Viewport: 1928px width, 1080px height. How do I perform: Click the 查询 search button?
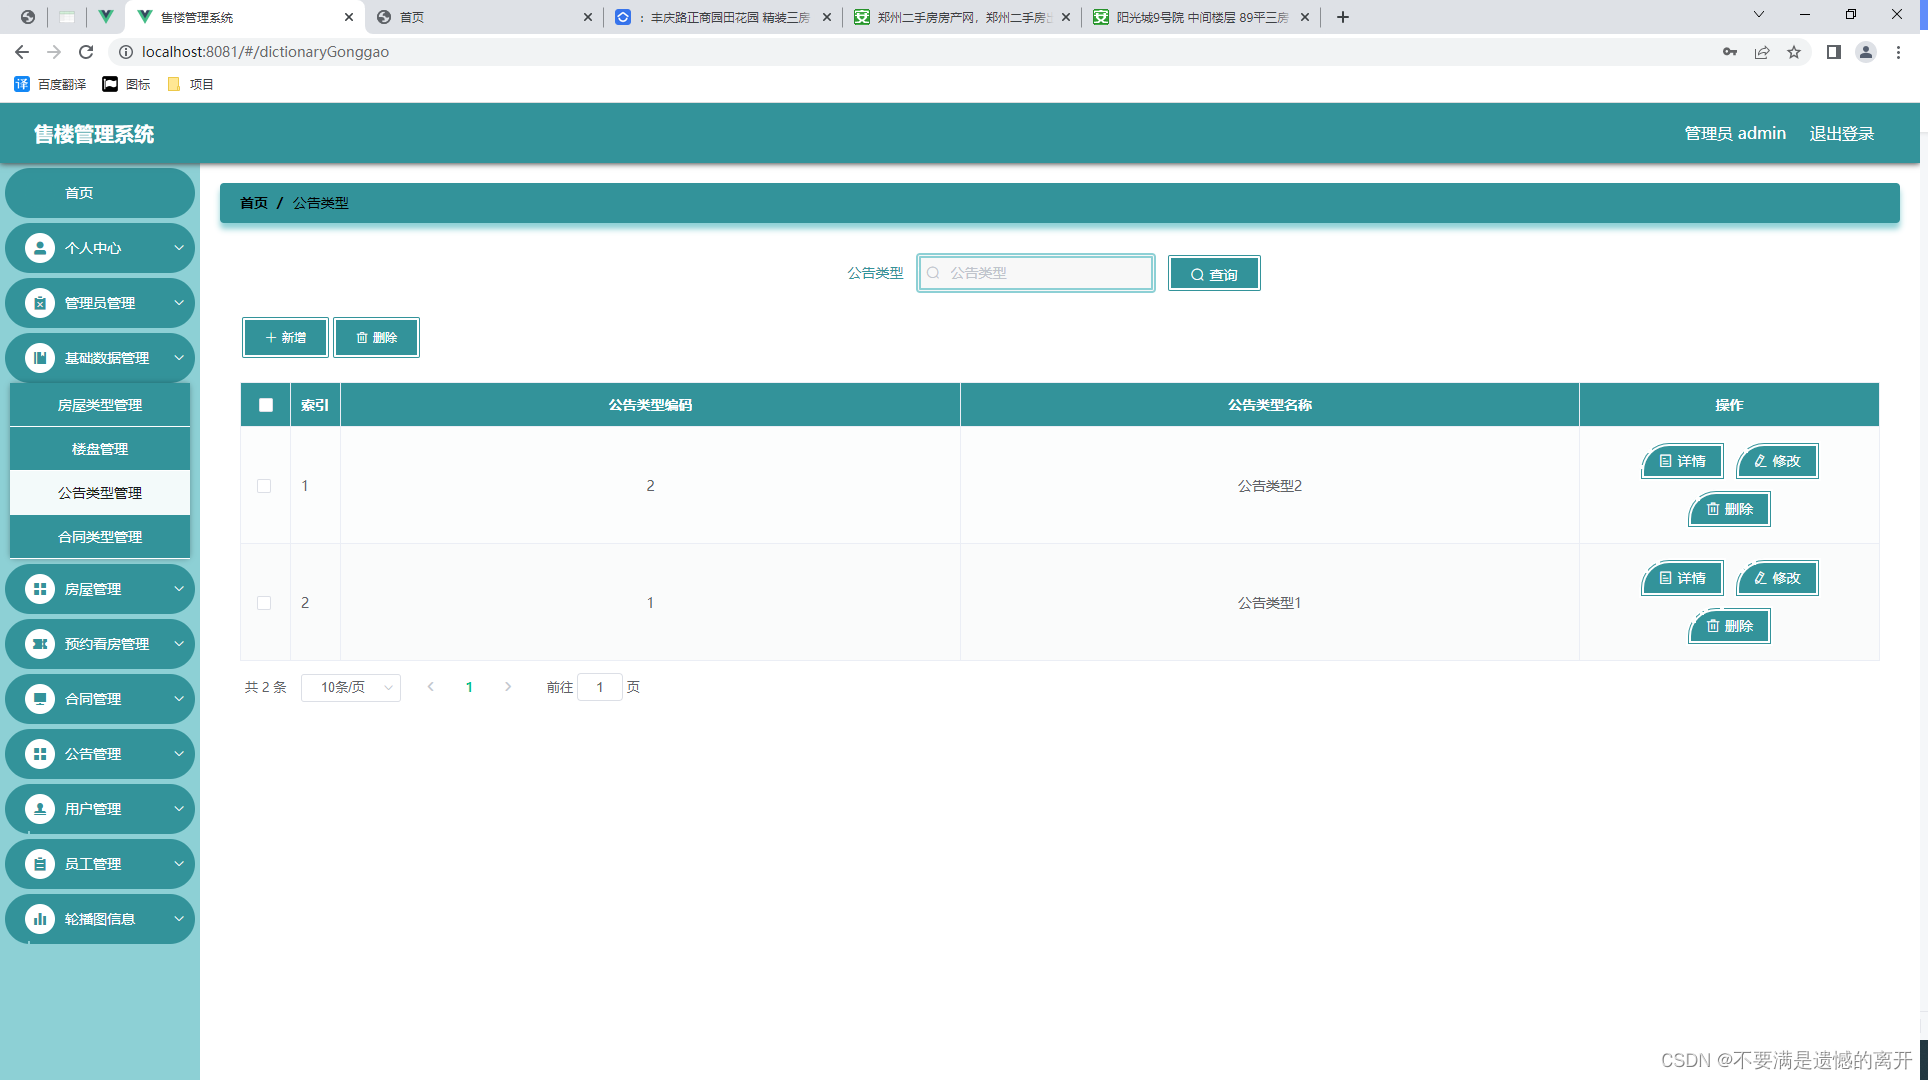[x=1213, y=273]
